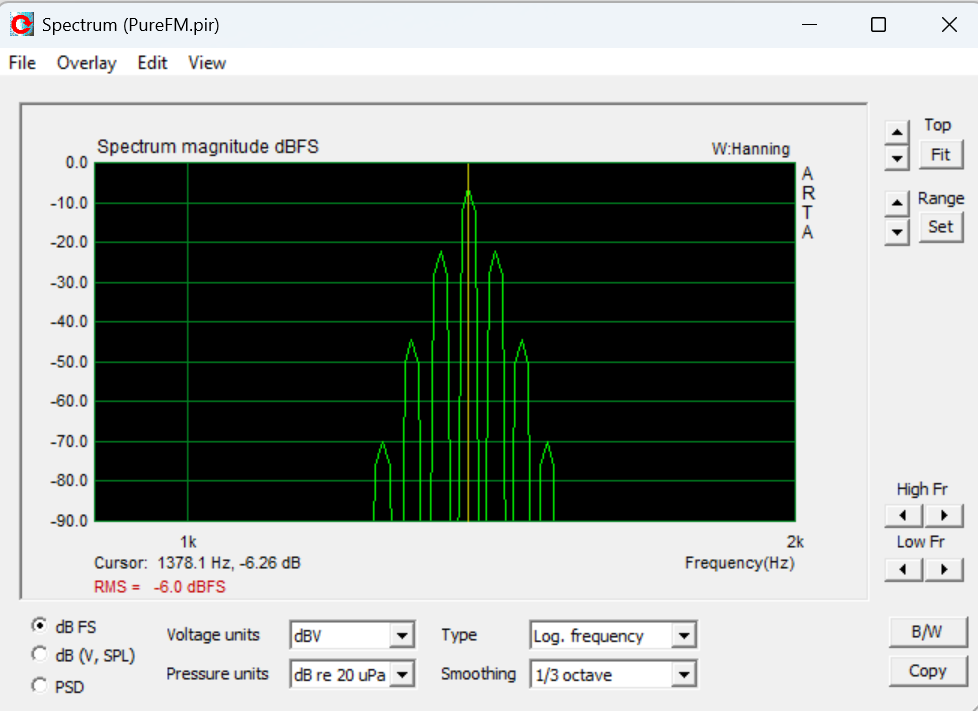The image size is (978, 711).
Task: Click the Copy button
Action: coord(927,671)
